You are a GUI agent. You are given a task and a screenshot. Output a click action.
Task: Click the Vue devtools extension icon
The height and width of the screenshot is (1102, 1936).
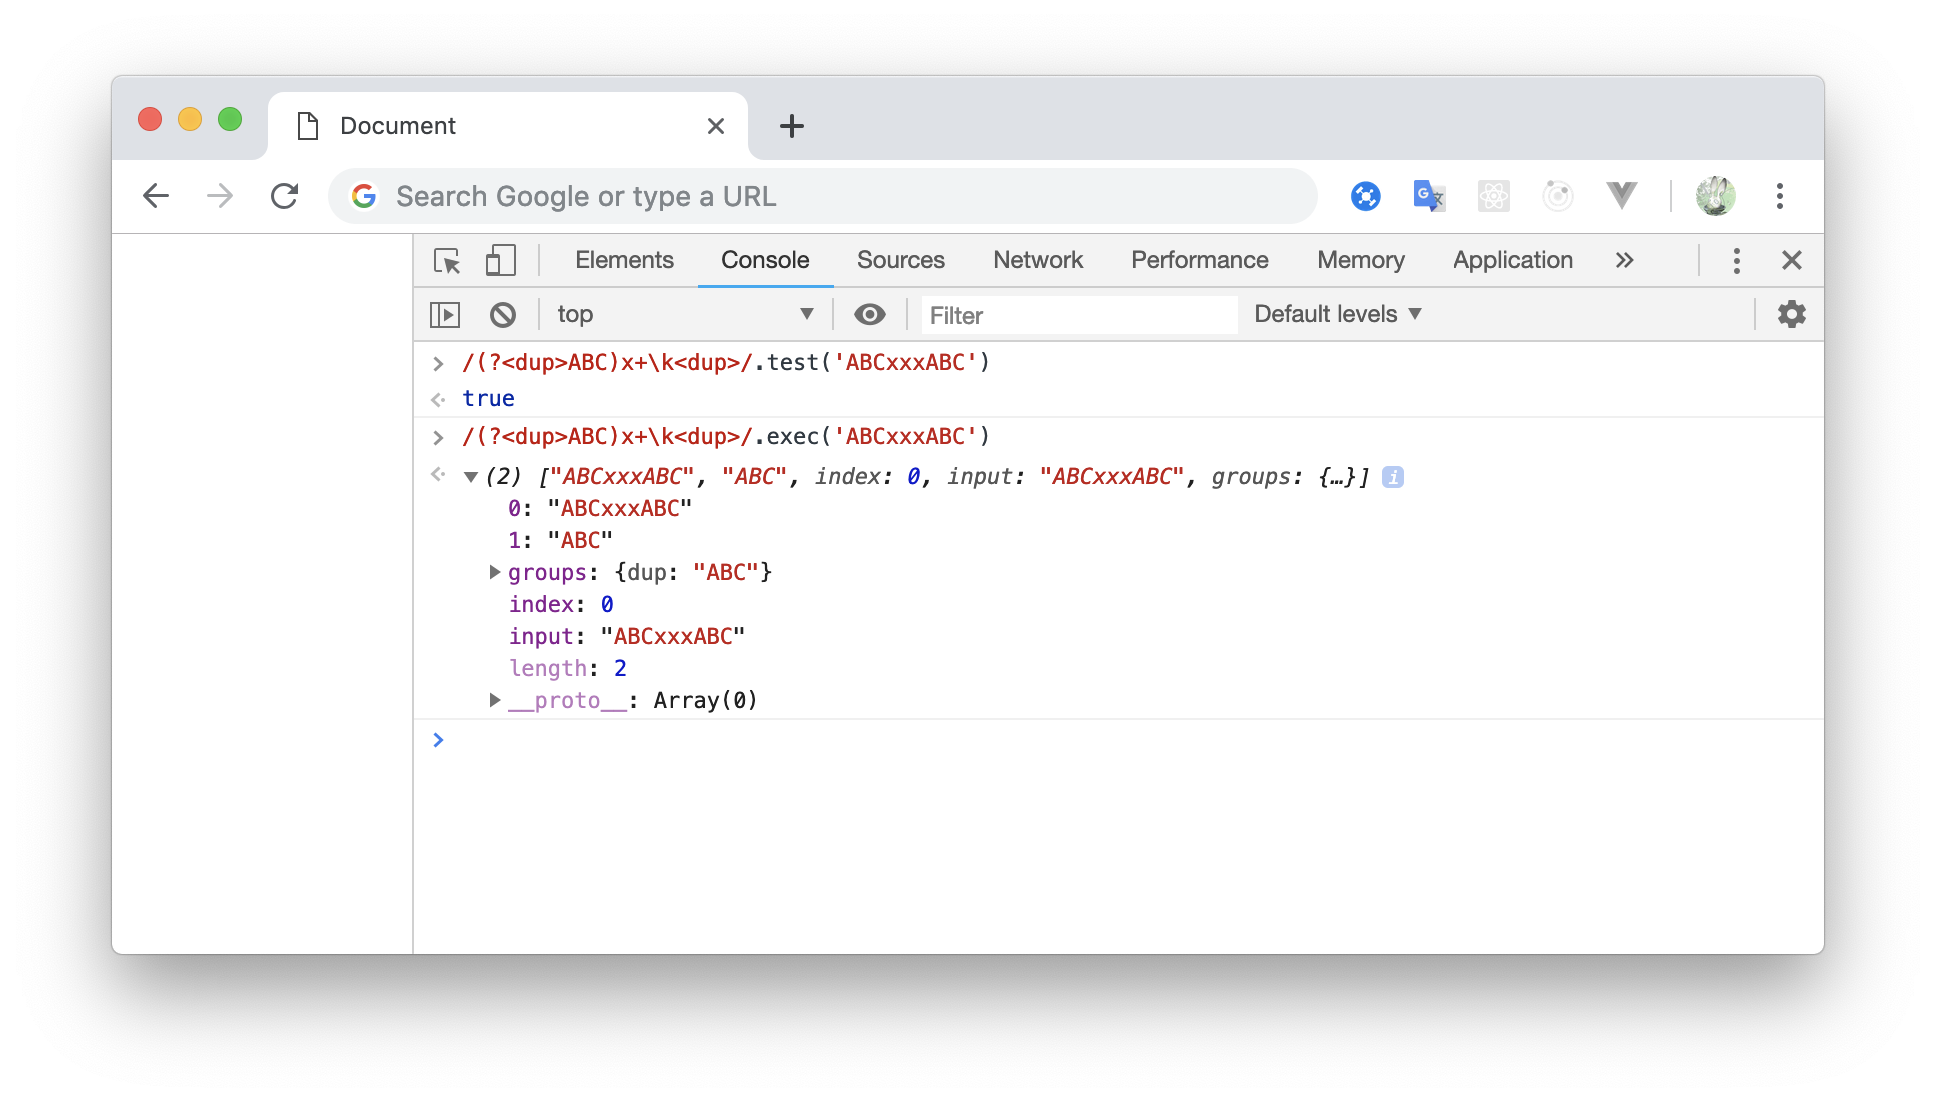click(x=1621, y=196)
